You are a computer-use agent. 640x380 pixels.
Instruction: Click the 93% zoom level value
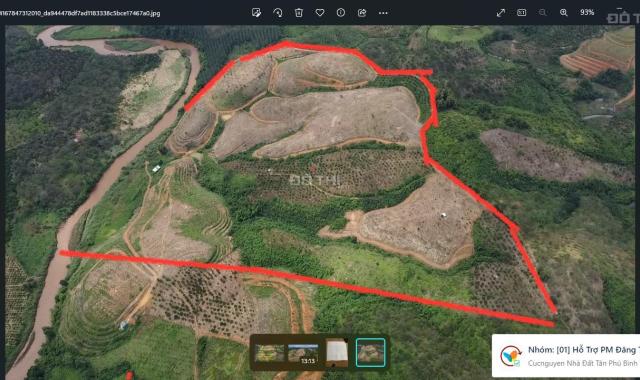[587, 13]
